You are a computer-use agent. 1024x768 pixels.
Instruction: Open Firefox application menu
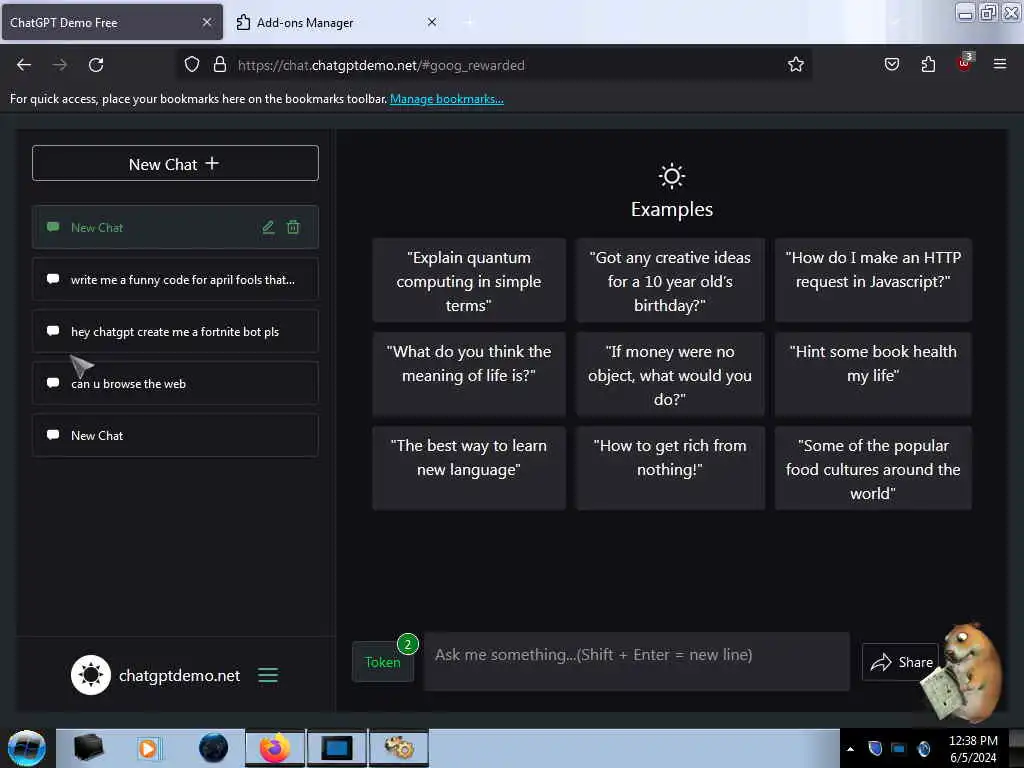click(x=999, y=64)
